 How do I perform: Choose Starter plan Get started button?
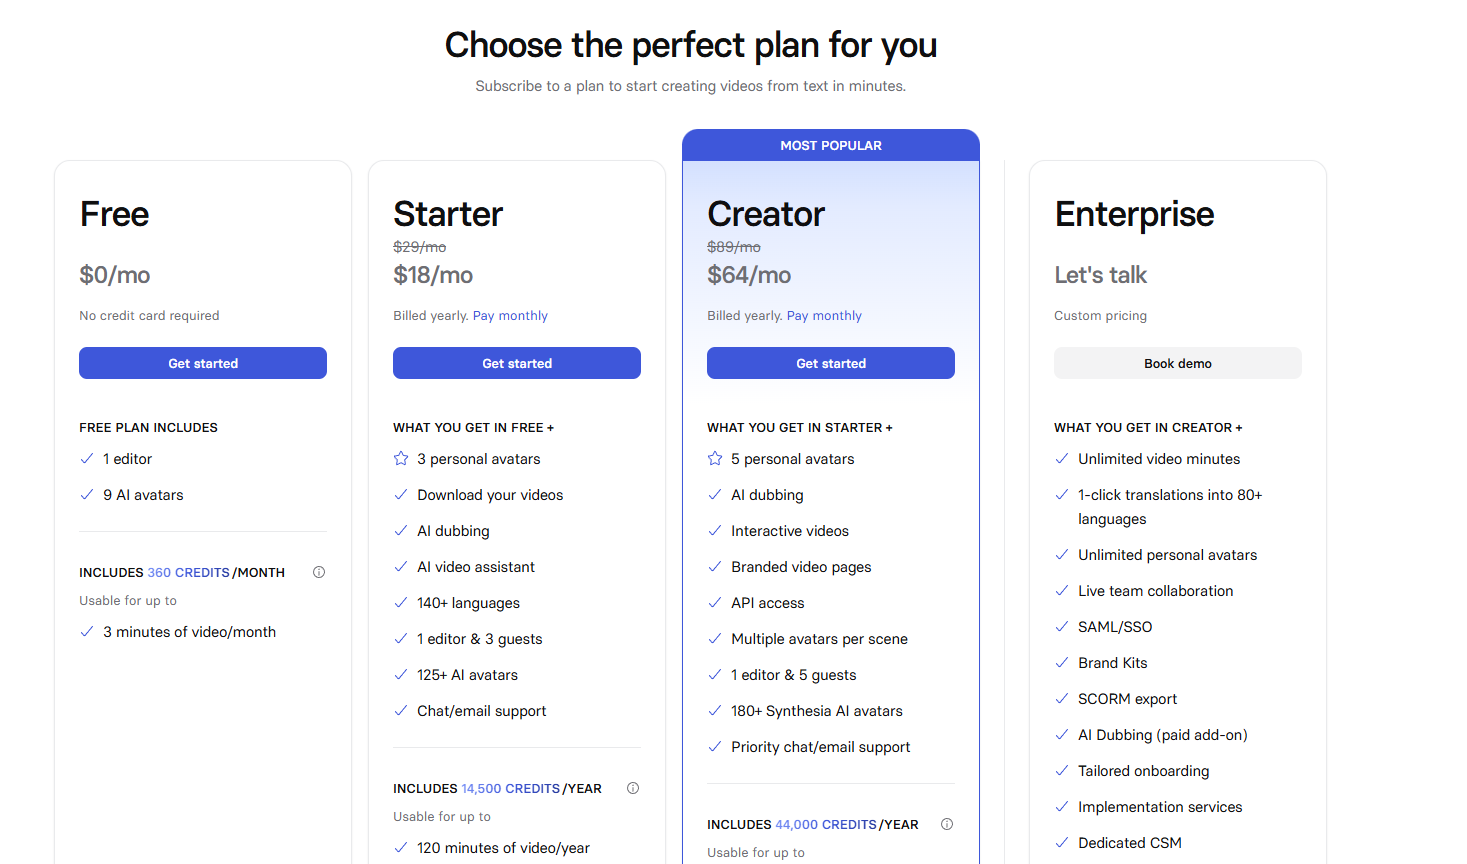point(517,363)
